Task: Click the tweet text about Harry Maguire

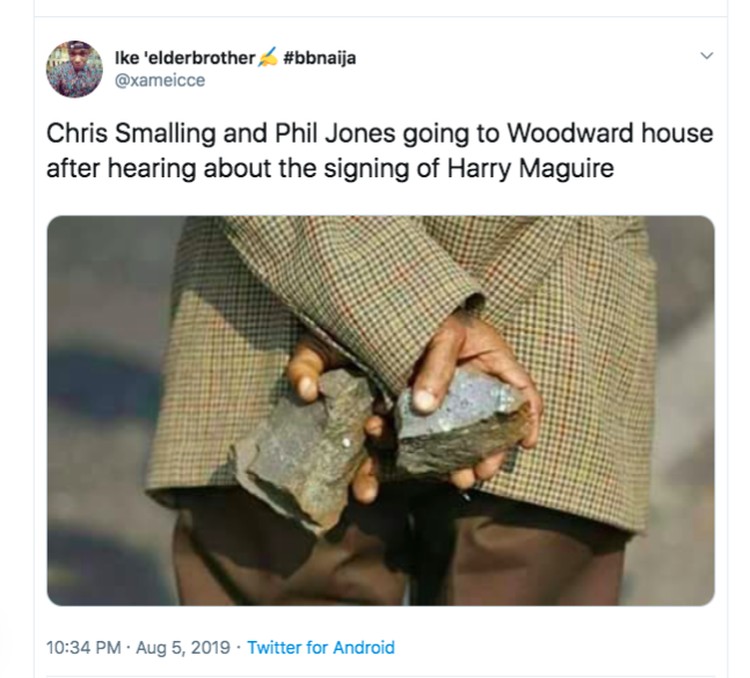Action: tap(379, 150)
